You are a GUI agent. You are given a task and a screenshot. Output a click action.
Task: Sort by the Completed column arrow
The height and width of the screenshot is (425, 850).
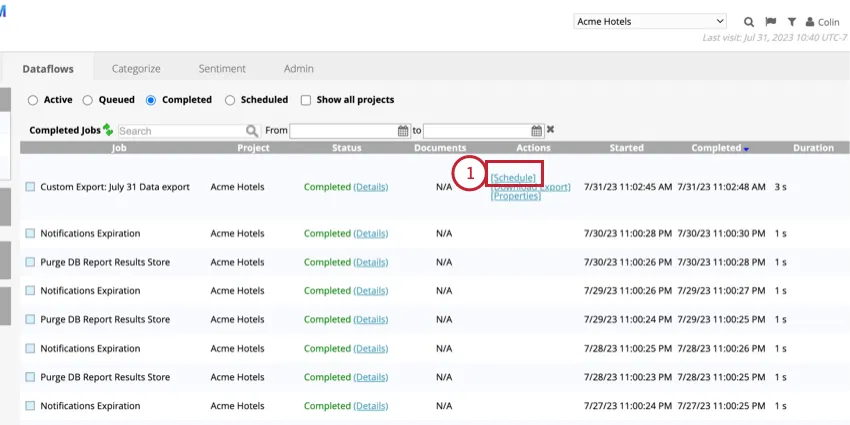746,149
